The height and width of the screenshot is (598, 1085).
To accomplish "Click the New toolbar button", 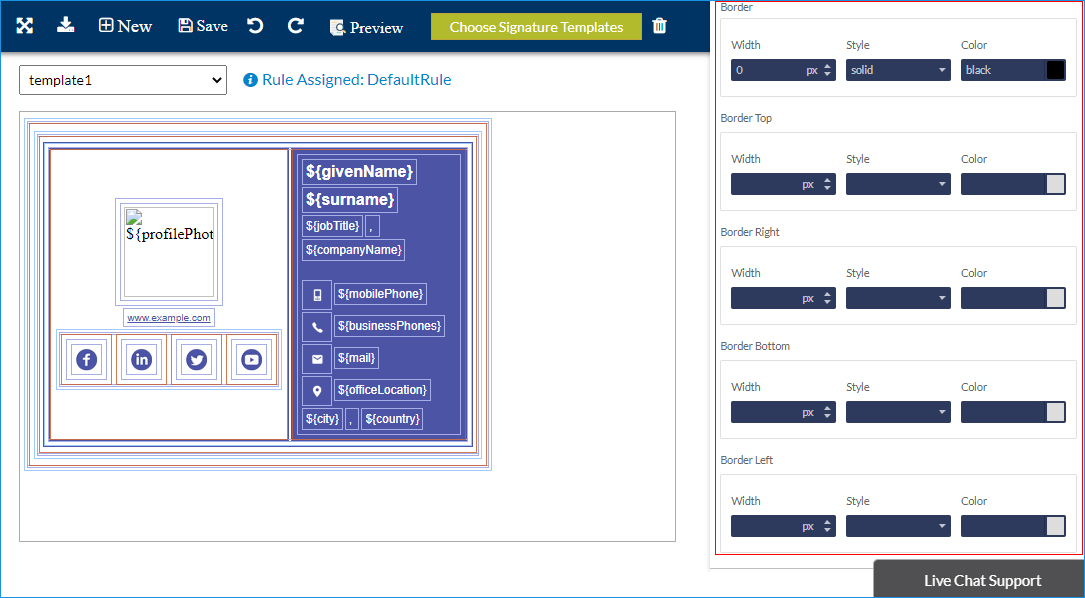I will (125, 26).
